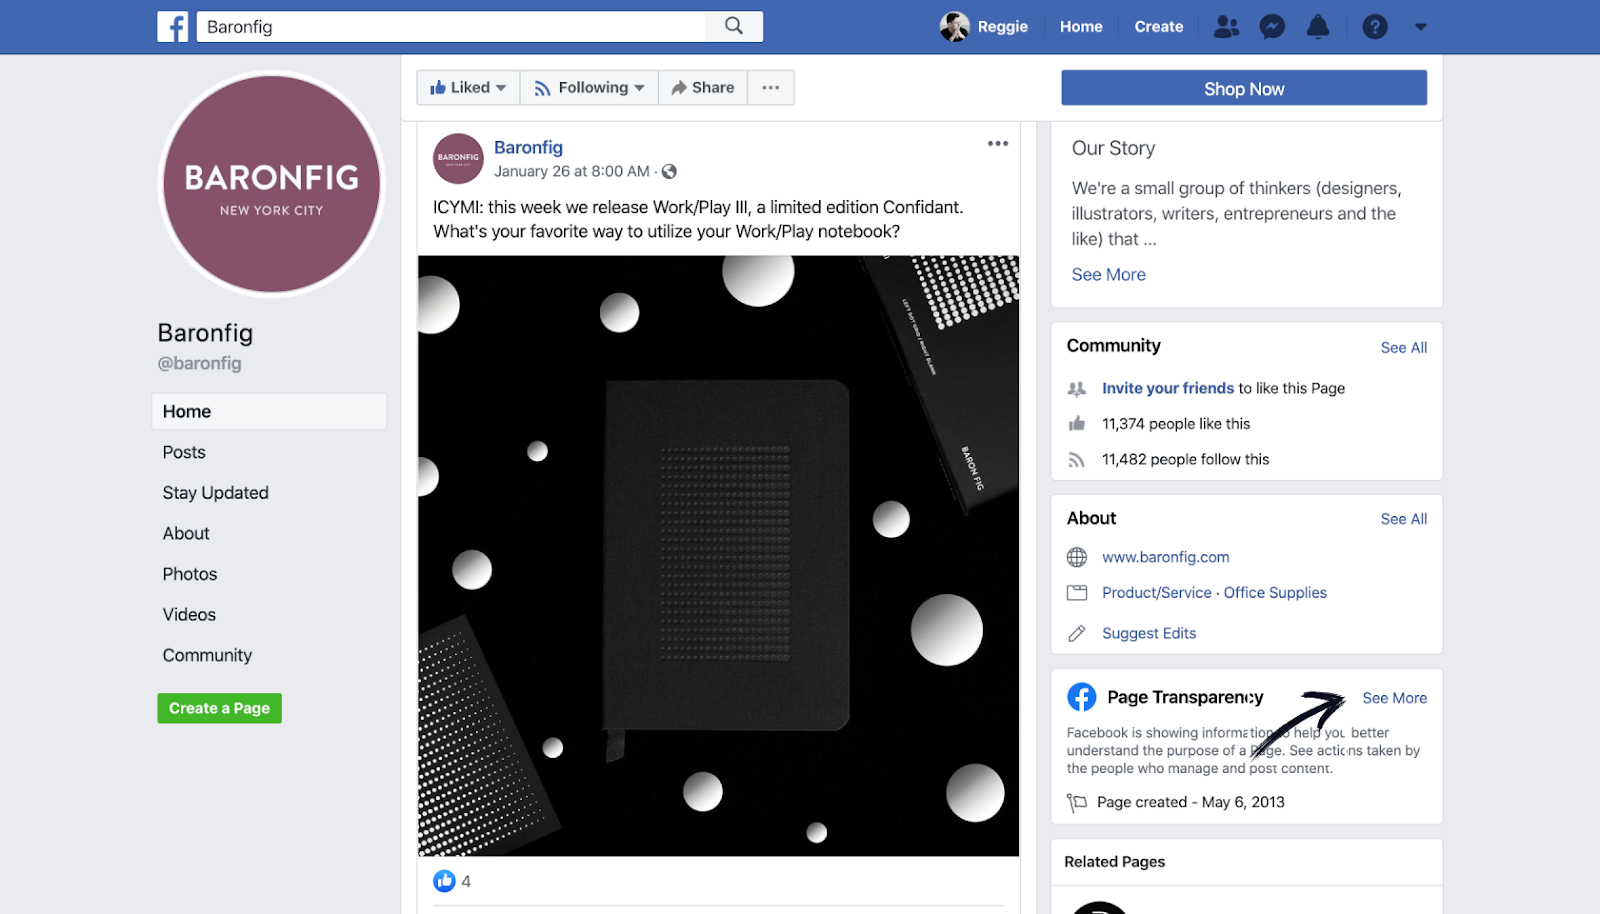This screenshot has width=1600, height=914.
Task: Open the page's three-dot more menu
Action: point(771,88)
